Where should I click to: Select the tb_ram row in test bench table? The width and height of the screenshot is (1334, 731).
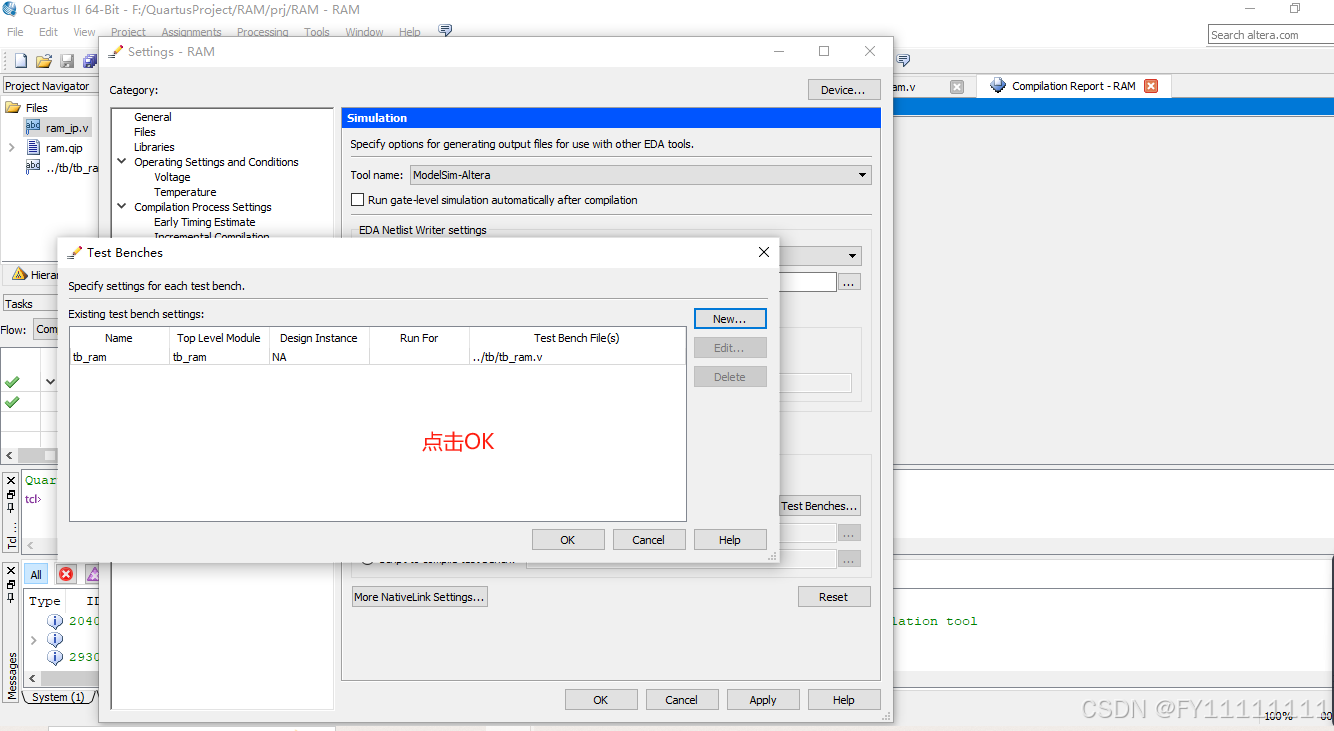[x=378, y=357]
